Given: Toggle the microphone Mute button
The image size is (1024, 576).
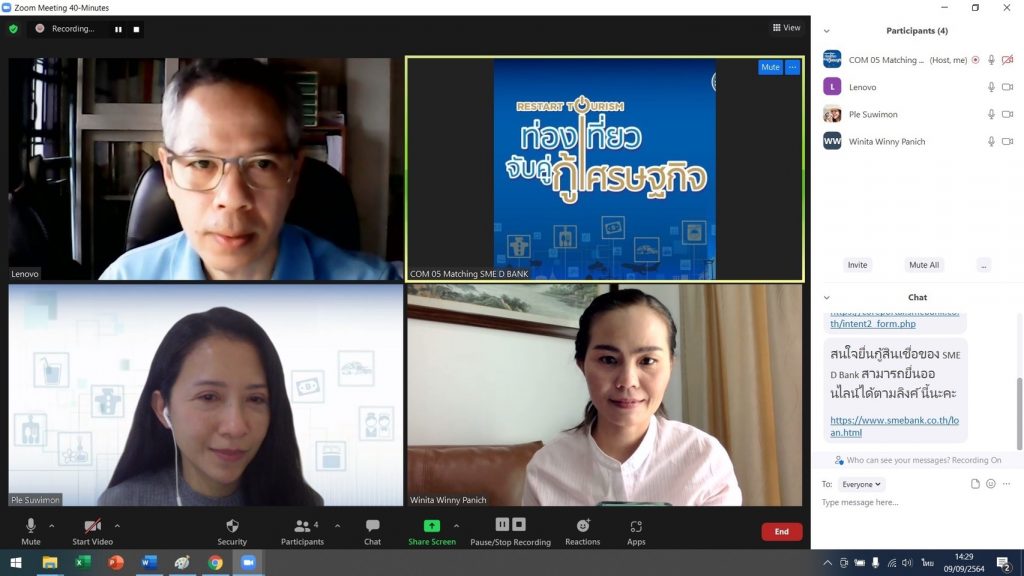Looking at the screenshot, I should pyautogui.click(x=31, y=526).
